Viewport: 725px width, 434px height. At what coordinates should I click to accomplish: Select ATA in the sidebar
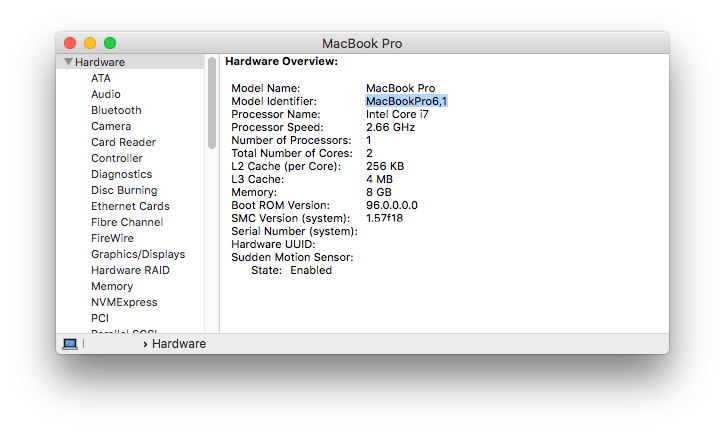point(101,78)
